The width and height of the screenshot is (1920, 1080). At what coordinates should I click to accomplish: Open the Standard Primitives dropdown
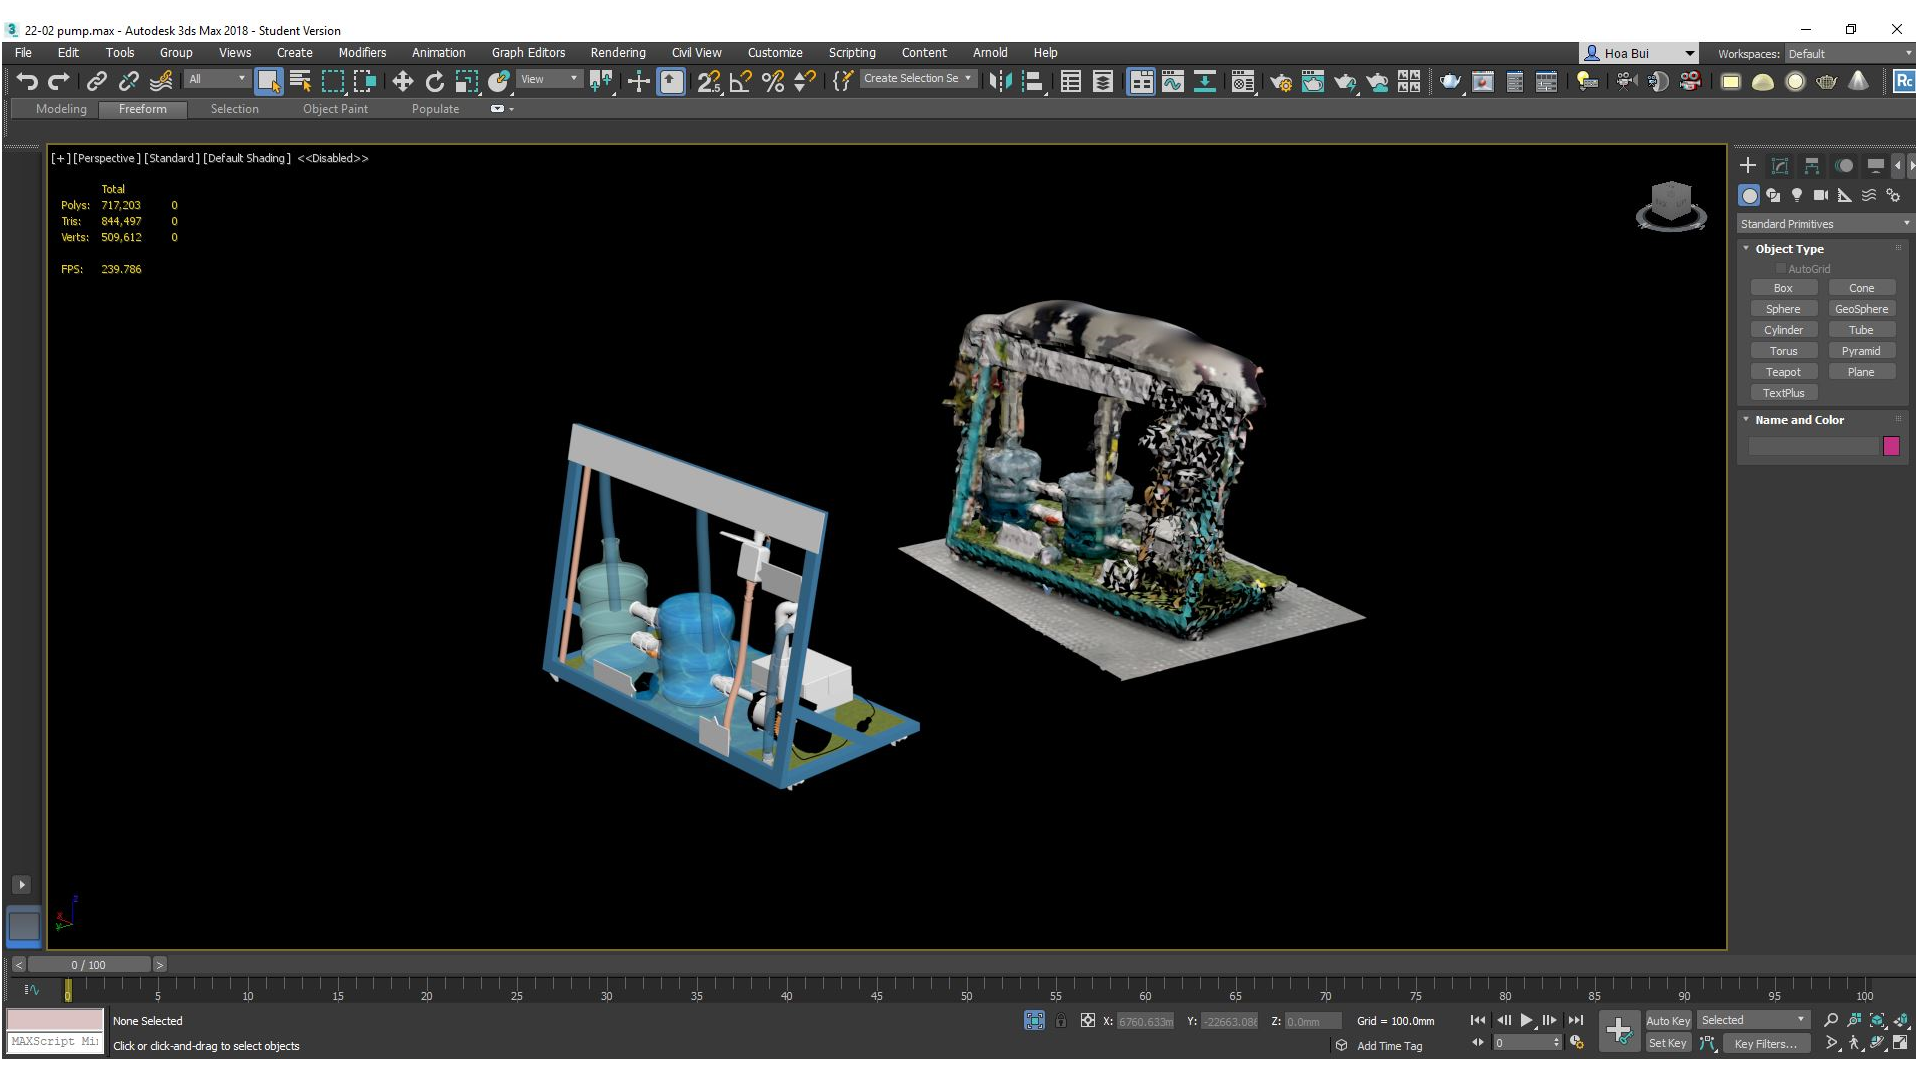[x=1824, y=223]
